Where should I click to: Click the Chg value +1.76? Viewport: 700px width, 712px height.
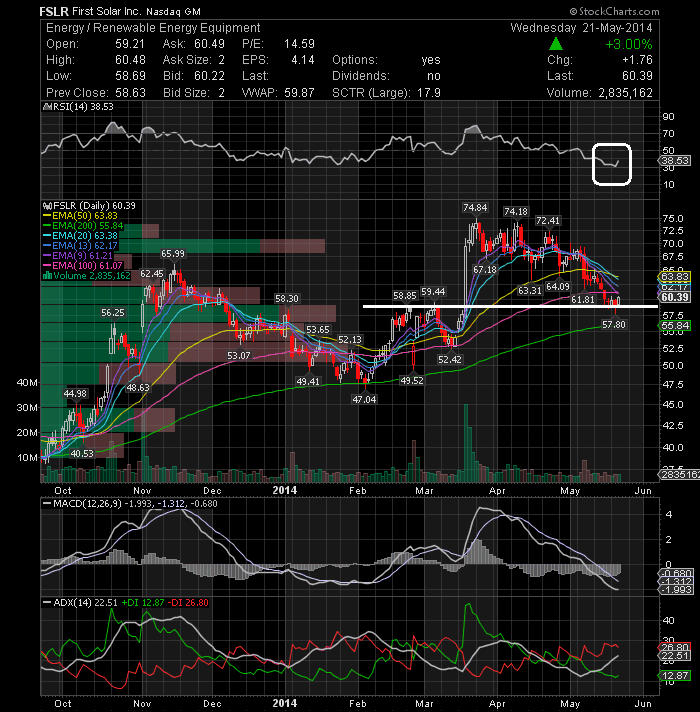[x=637, y=60]
